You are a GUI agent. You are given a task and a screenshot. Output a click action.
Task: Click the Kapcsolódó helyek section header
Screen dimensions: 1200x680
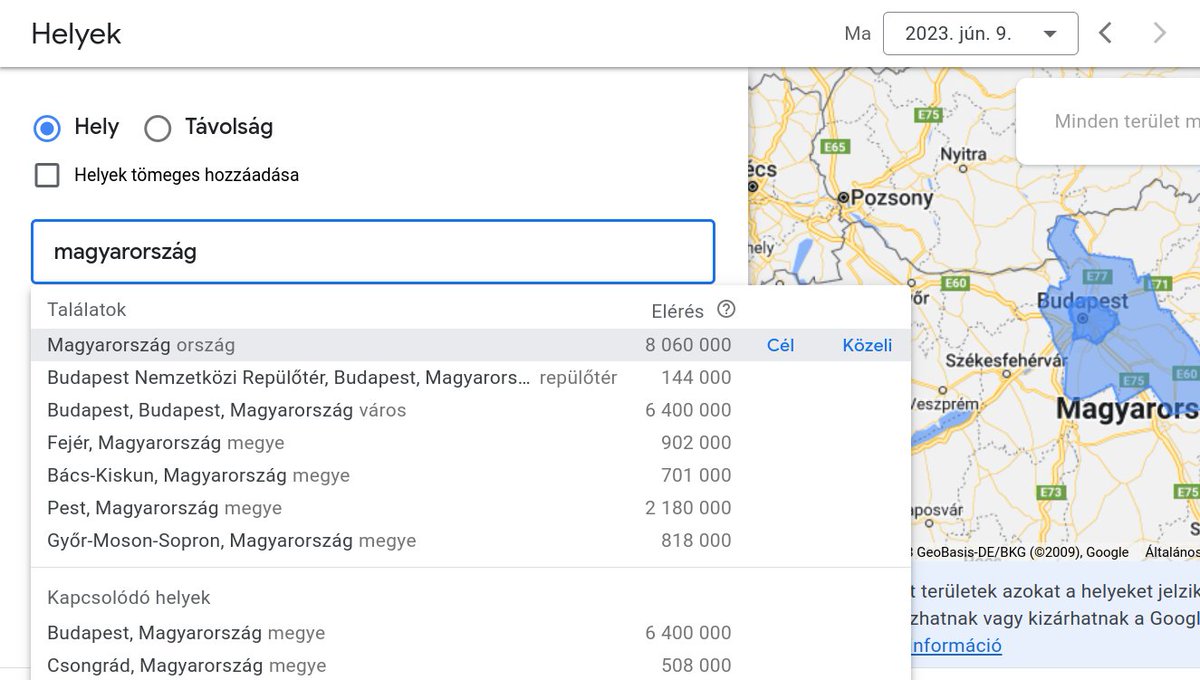(129, 598)
